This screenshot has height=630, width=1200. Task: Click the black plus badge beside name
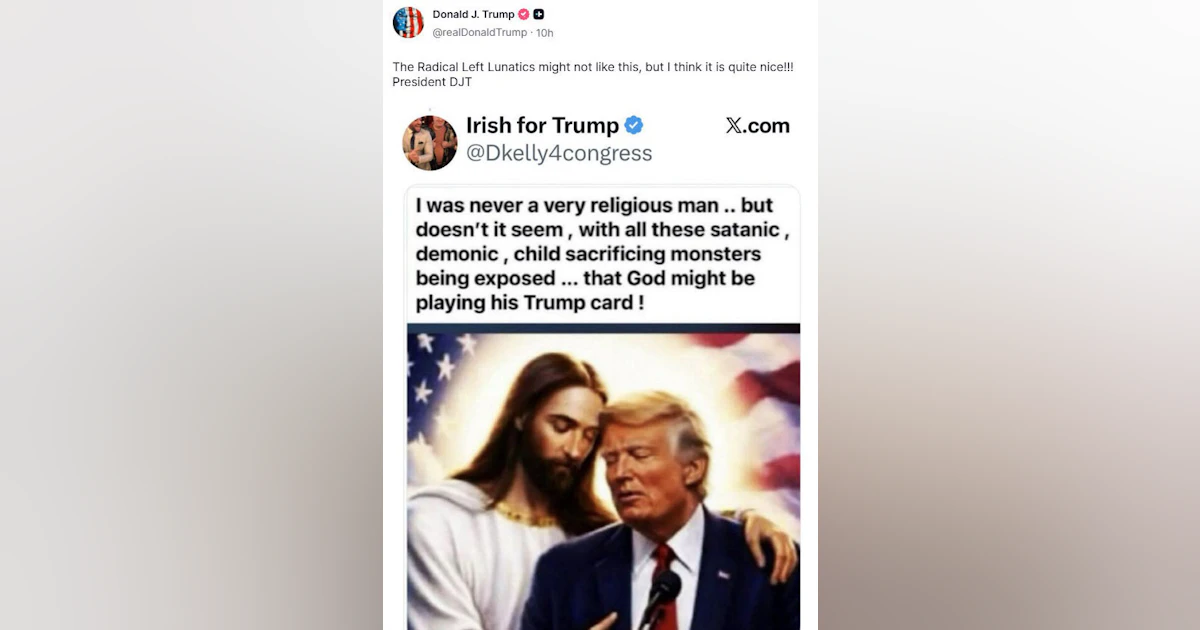tap(538, 14)
